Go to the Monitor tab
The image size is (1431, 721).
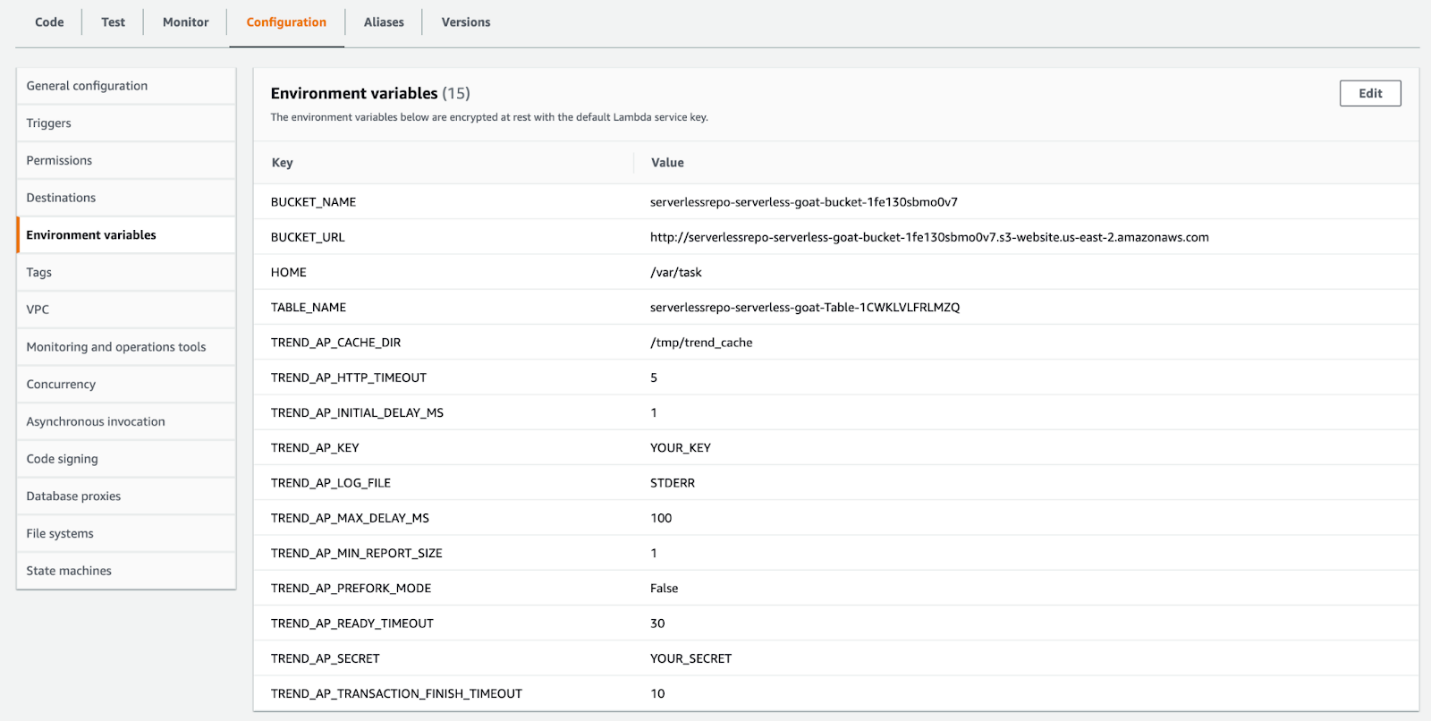coord(186,22)
